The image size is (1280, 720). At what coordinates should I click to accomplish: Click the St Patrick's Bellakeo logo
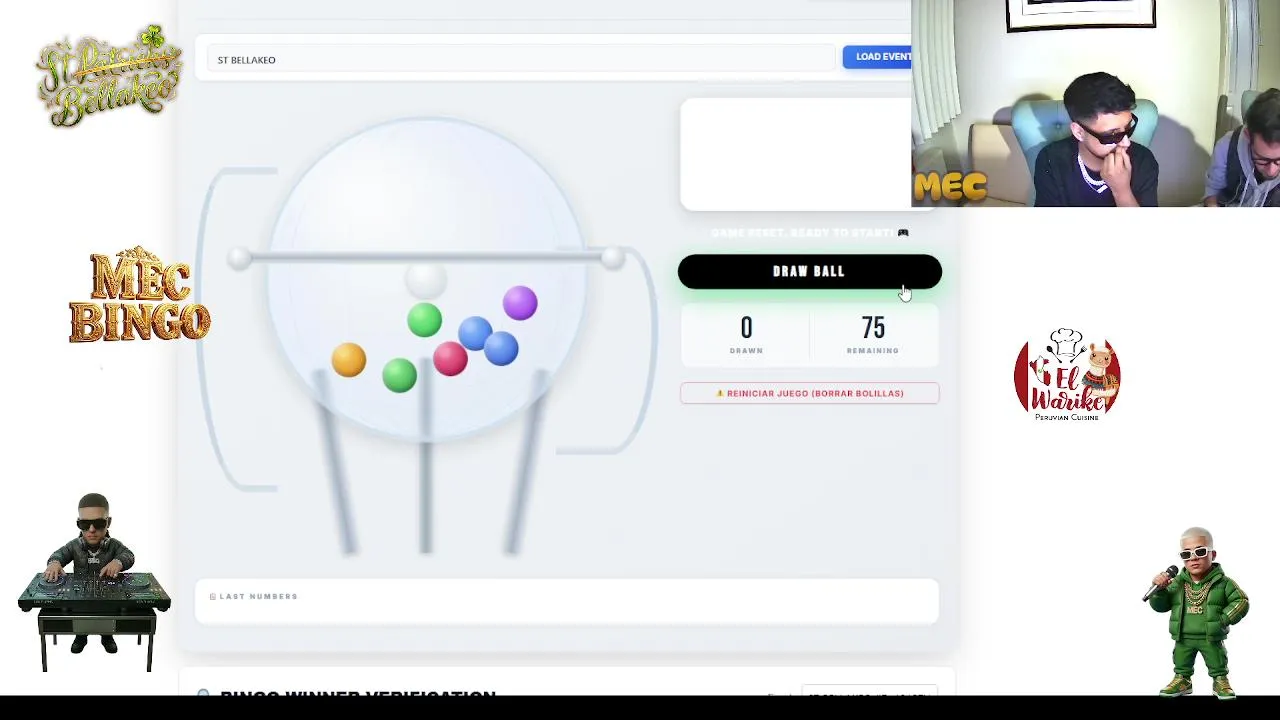pyautogui.click(x=108, y=77)
